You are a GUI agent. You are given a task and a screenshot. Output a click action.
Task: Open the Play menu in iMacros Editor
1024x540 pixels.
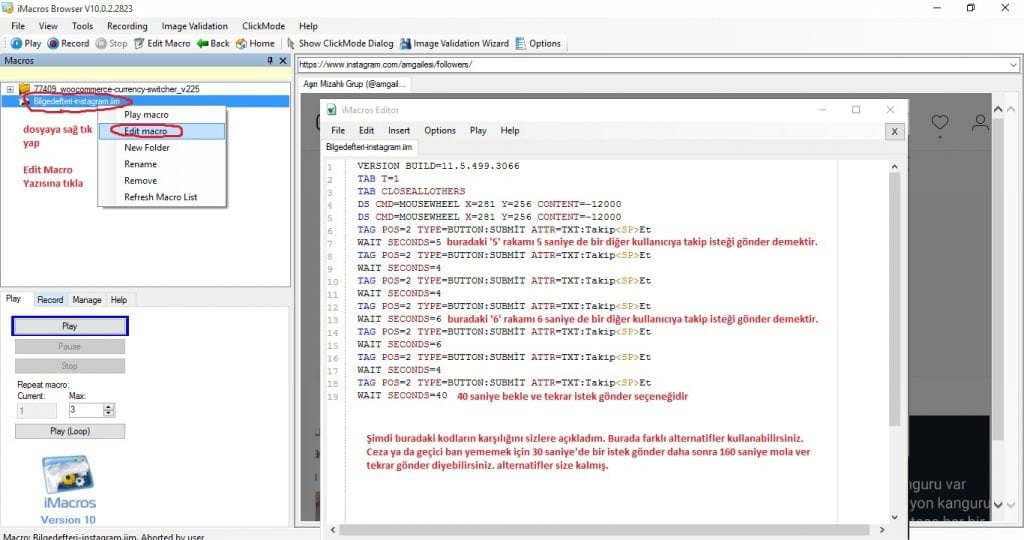478,131
